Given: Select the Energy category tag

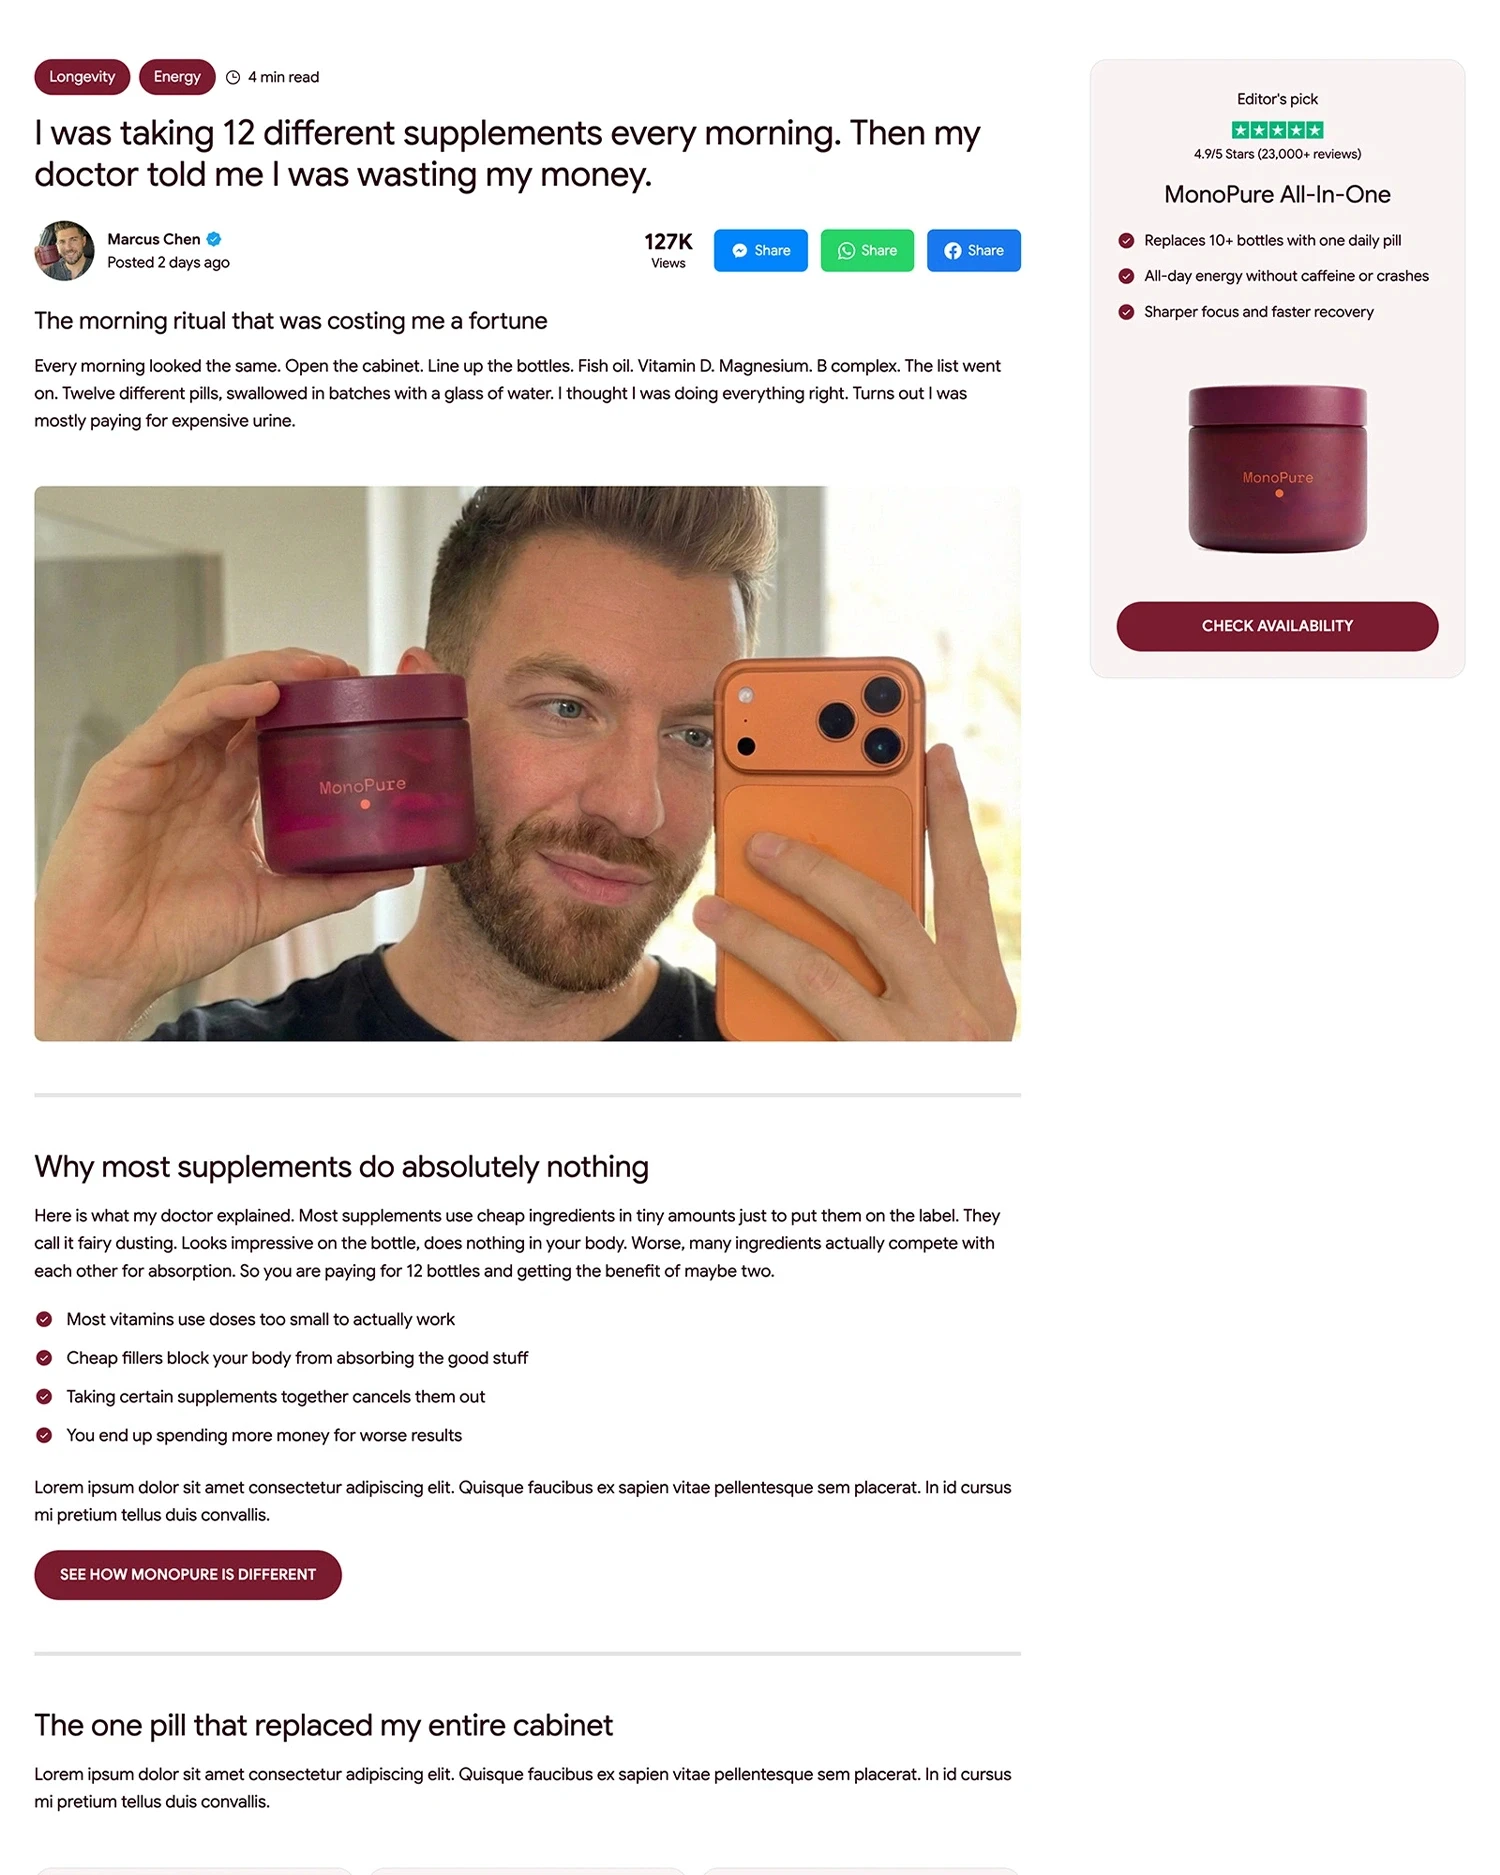Looking at the screenshot, I should click(177, 77).
